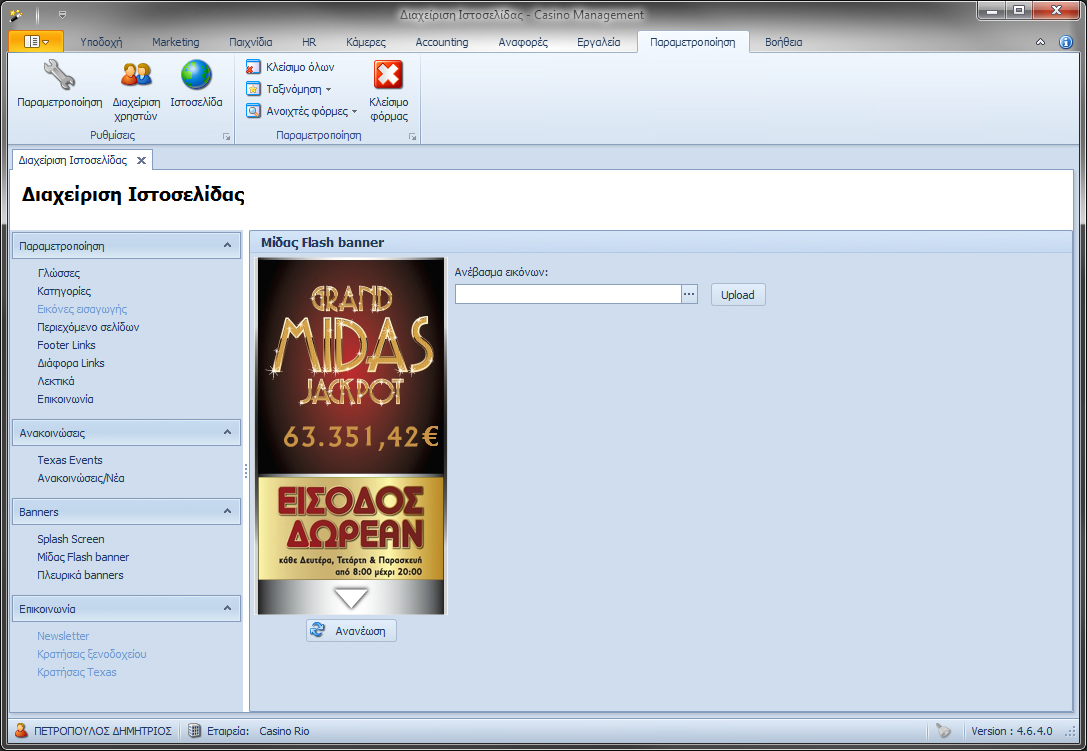The width and height of the screenshot is (1087, 751).
Task: Switch to the Κάμερες ribbon tab
Action: [366, 42]
